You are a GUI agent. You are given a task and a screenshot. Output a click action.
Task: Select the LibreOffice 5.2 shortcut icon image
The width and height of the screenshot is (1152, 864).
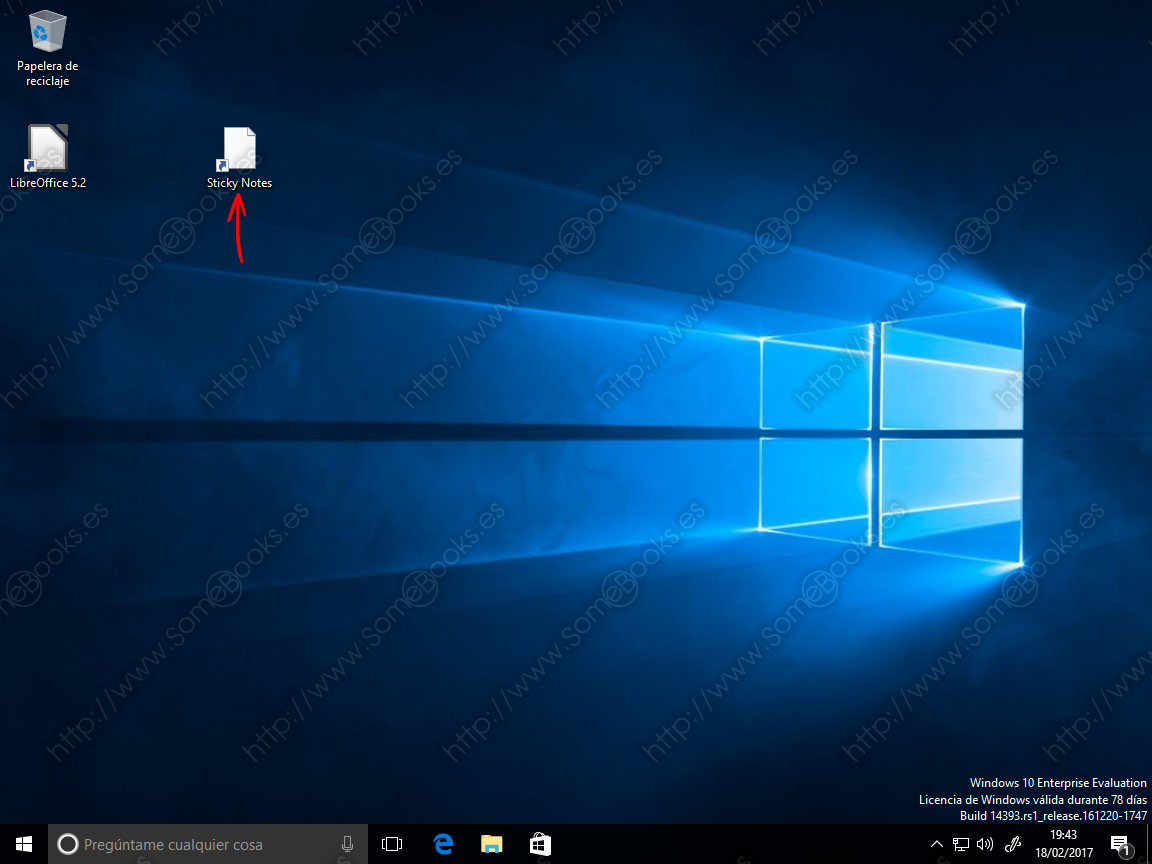pos(47,148)
